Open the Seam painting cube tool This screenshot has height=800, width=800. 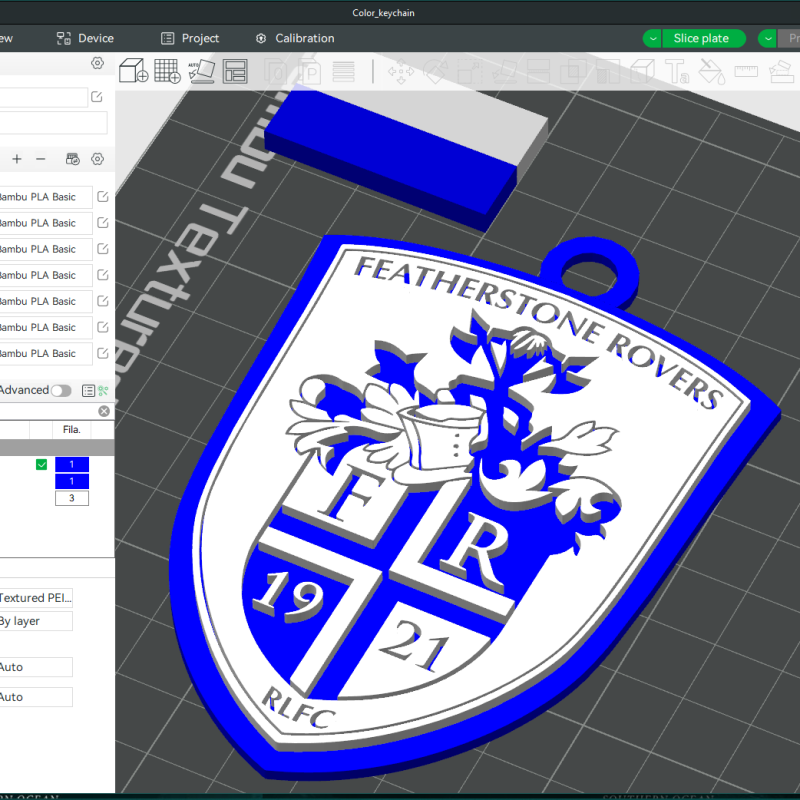642,71
